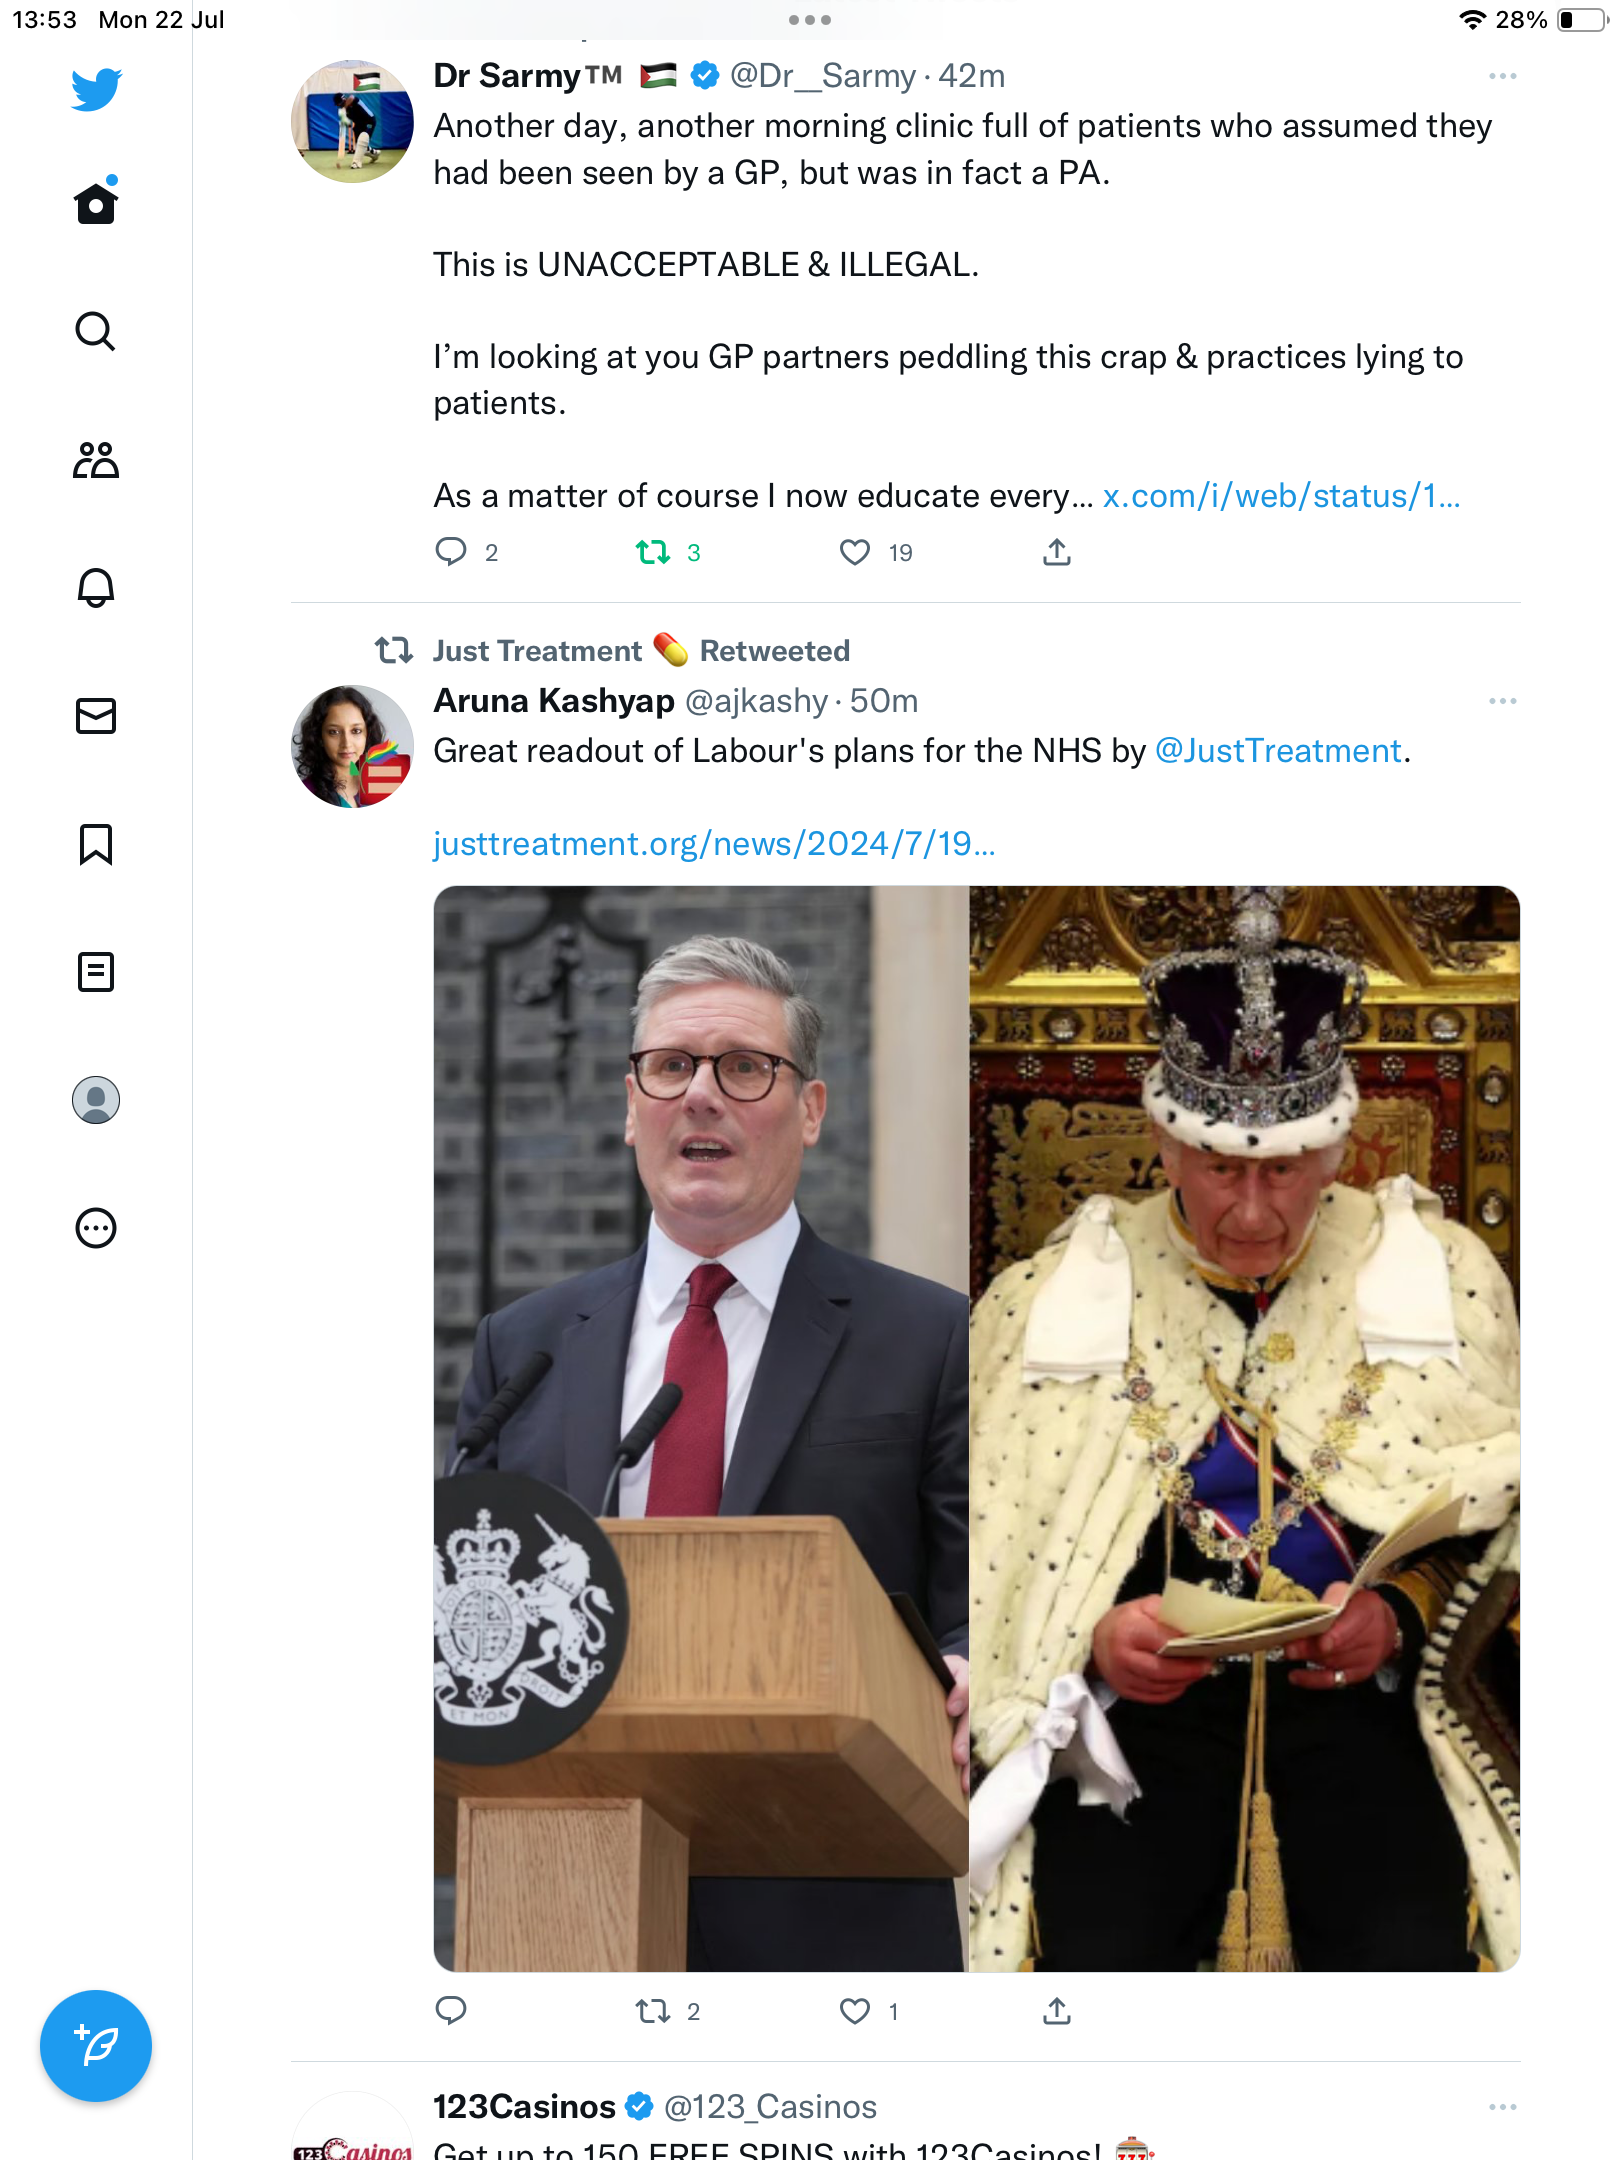Open Messages envelope icon
The height and width of the screenshot is (2160, 1620).
click(x=96, y=716)
